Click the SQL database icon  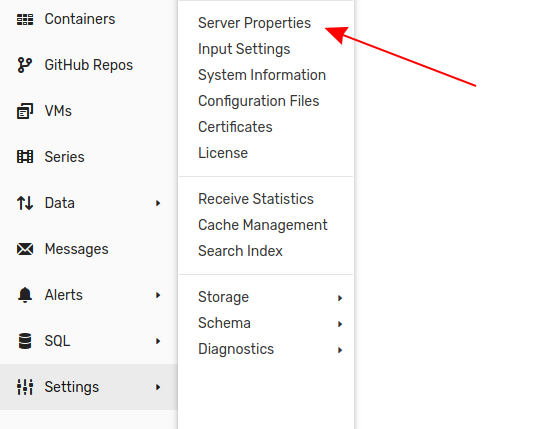[x=25, y=341]
